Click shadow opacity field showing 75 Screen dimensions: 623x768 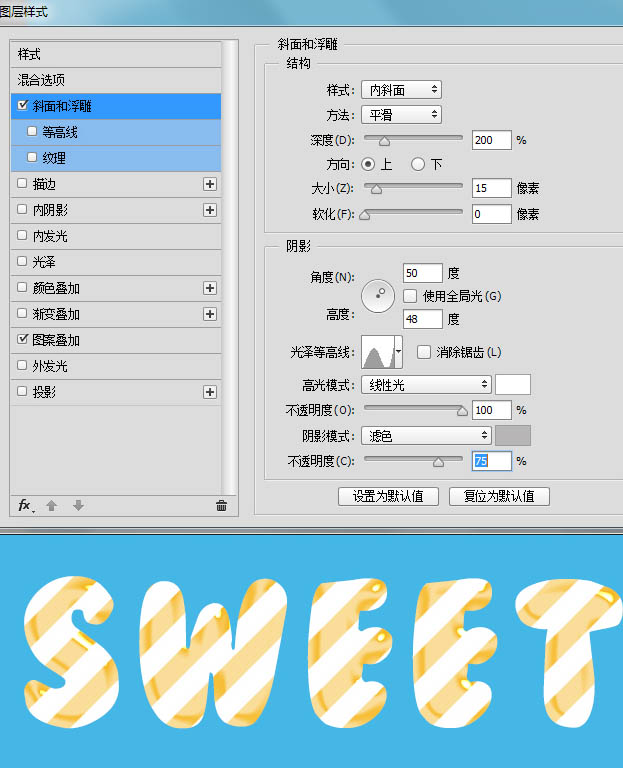tap(492, 461)
